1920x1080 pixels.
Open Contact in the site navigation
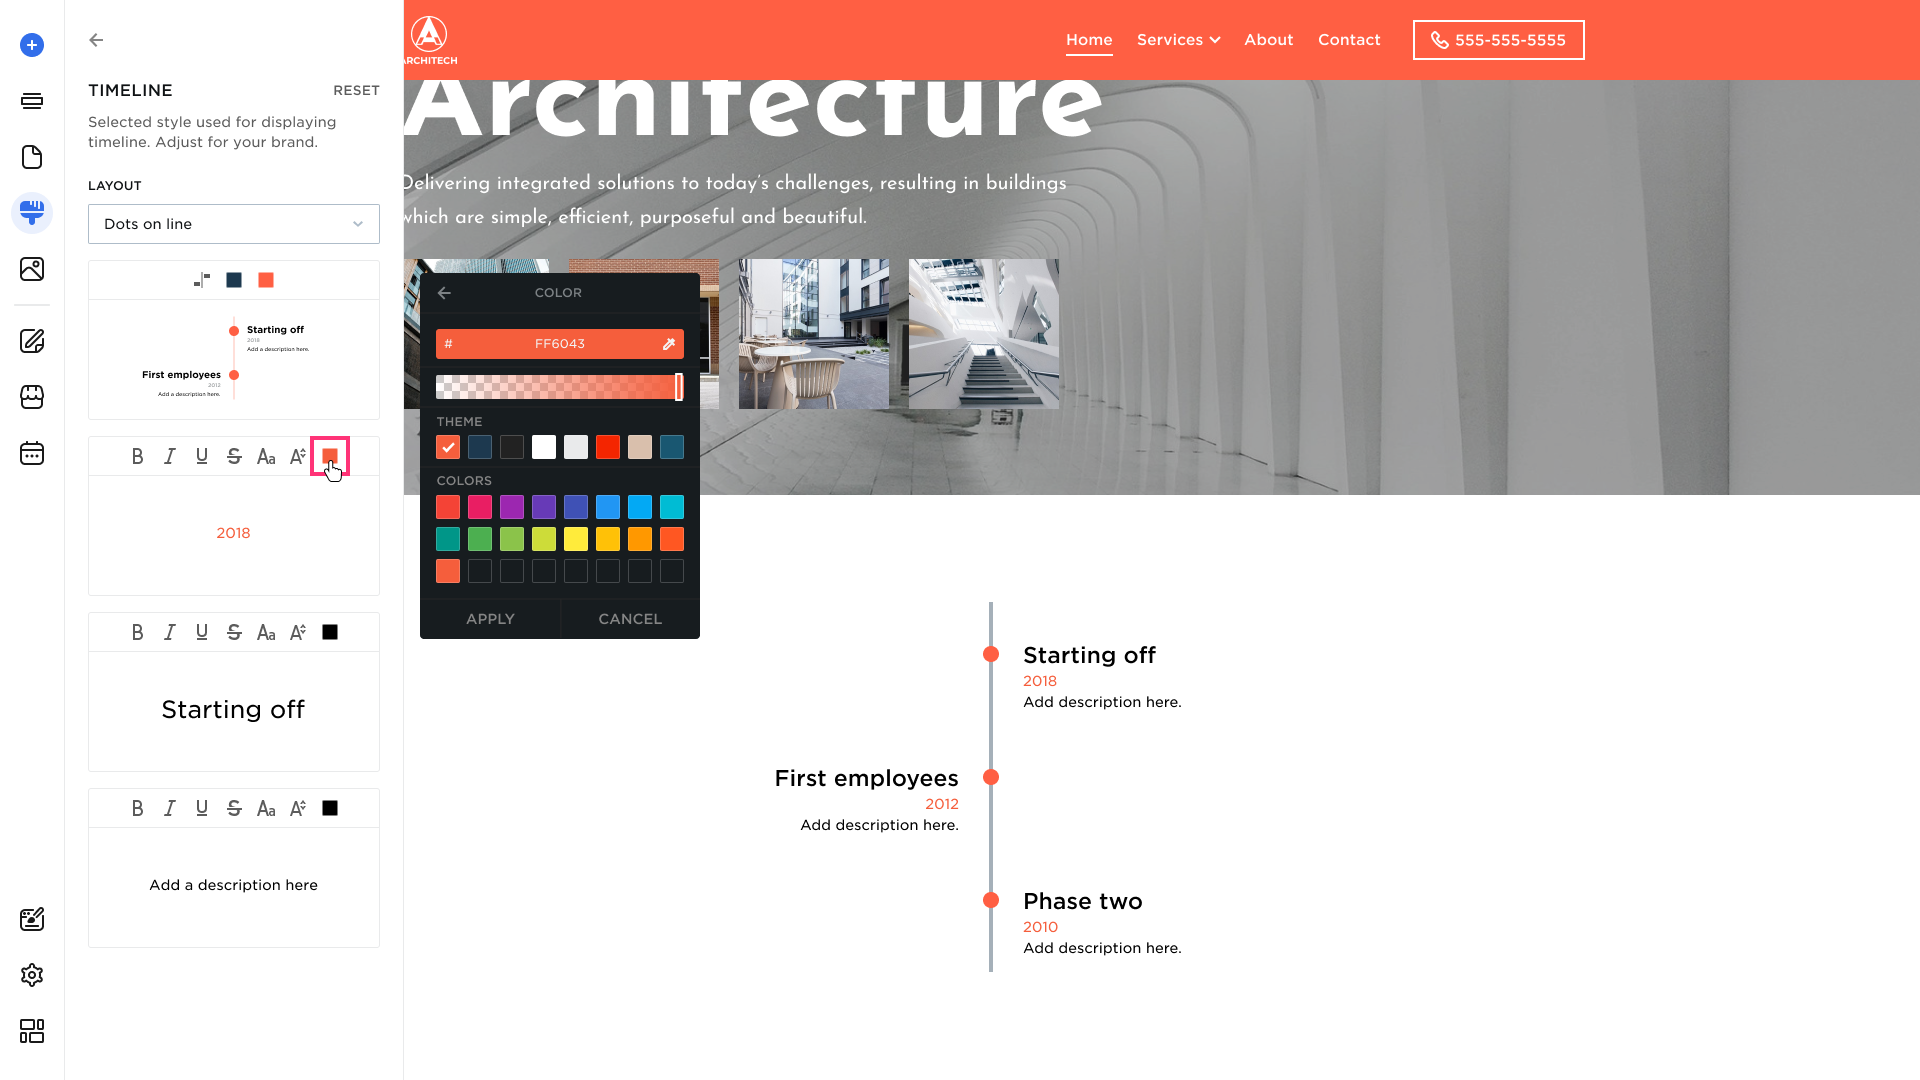point(1348,40)
